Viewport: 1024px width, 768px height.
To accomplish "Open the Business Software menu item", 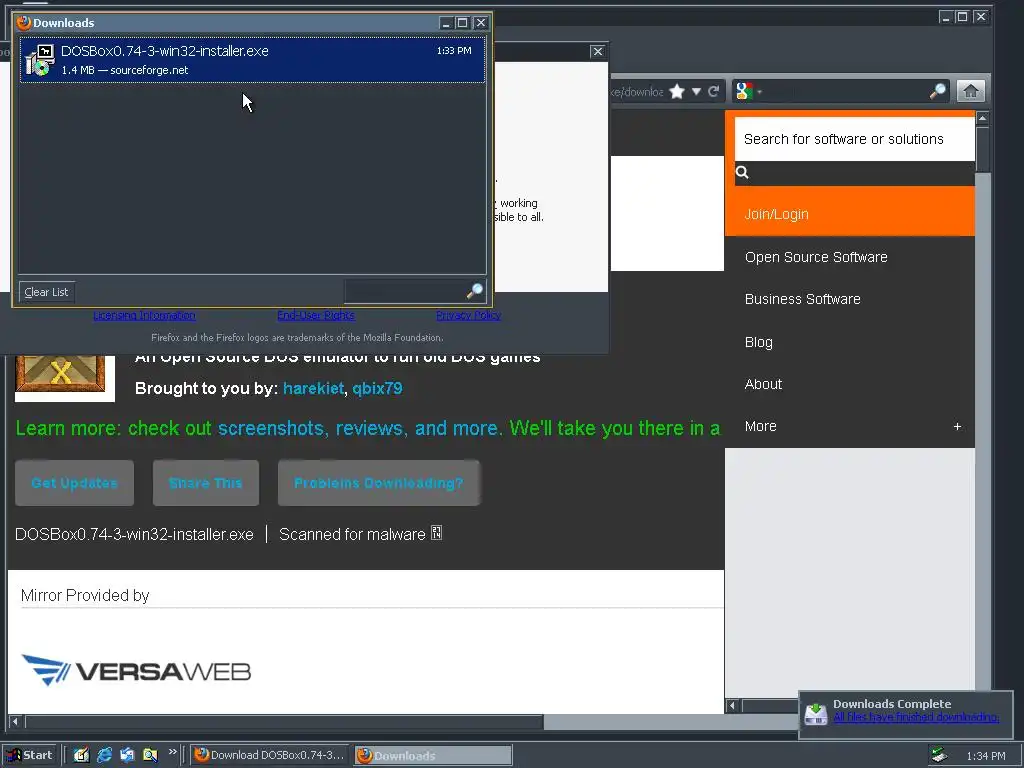I will point(803,299).
